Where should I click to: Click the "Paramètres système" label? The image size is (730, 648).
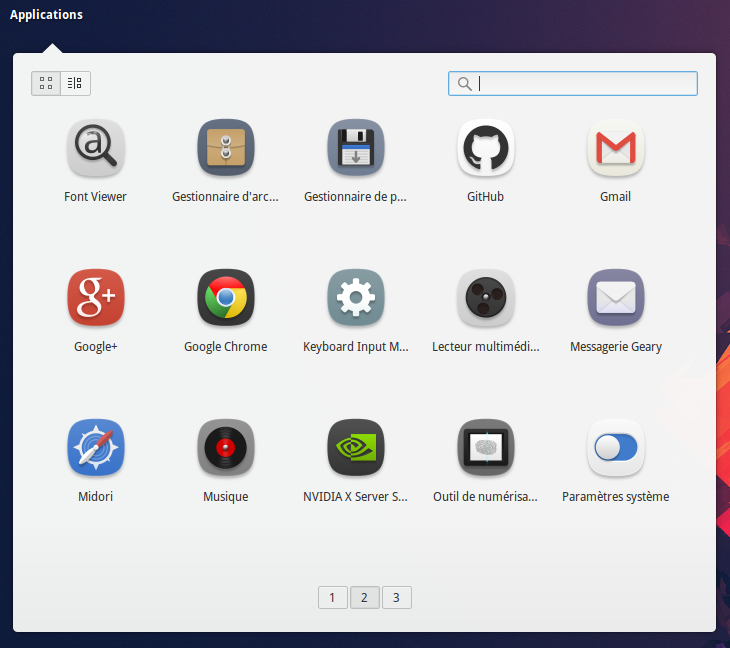615,497
